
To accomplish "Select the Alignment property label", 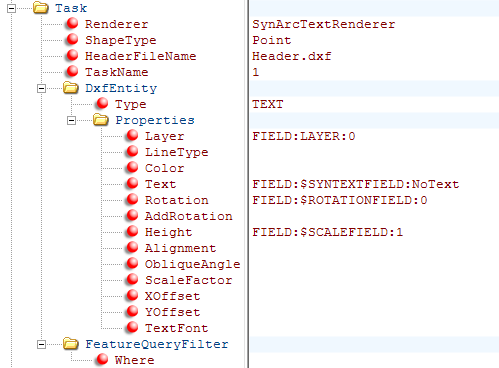I will pos(181,248).
